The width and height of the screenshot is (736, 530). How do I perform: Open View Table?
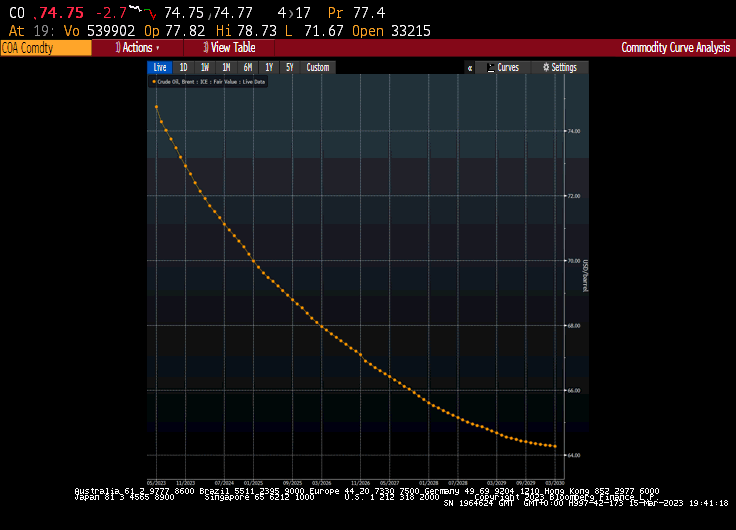(x=229, y=48)
